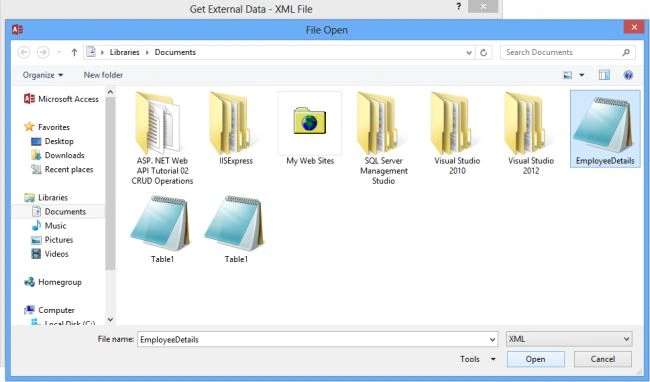Go up one folder level
This screenshot has height=382, width=650.
pos(74,52)
